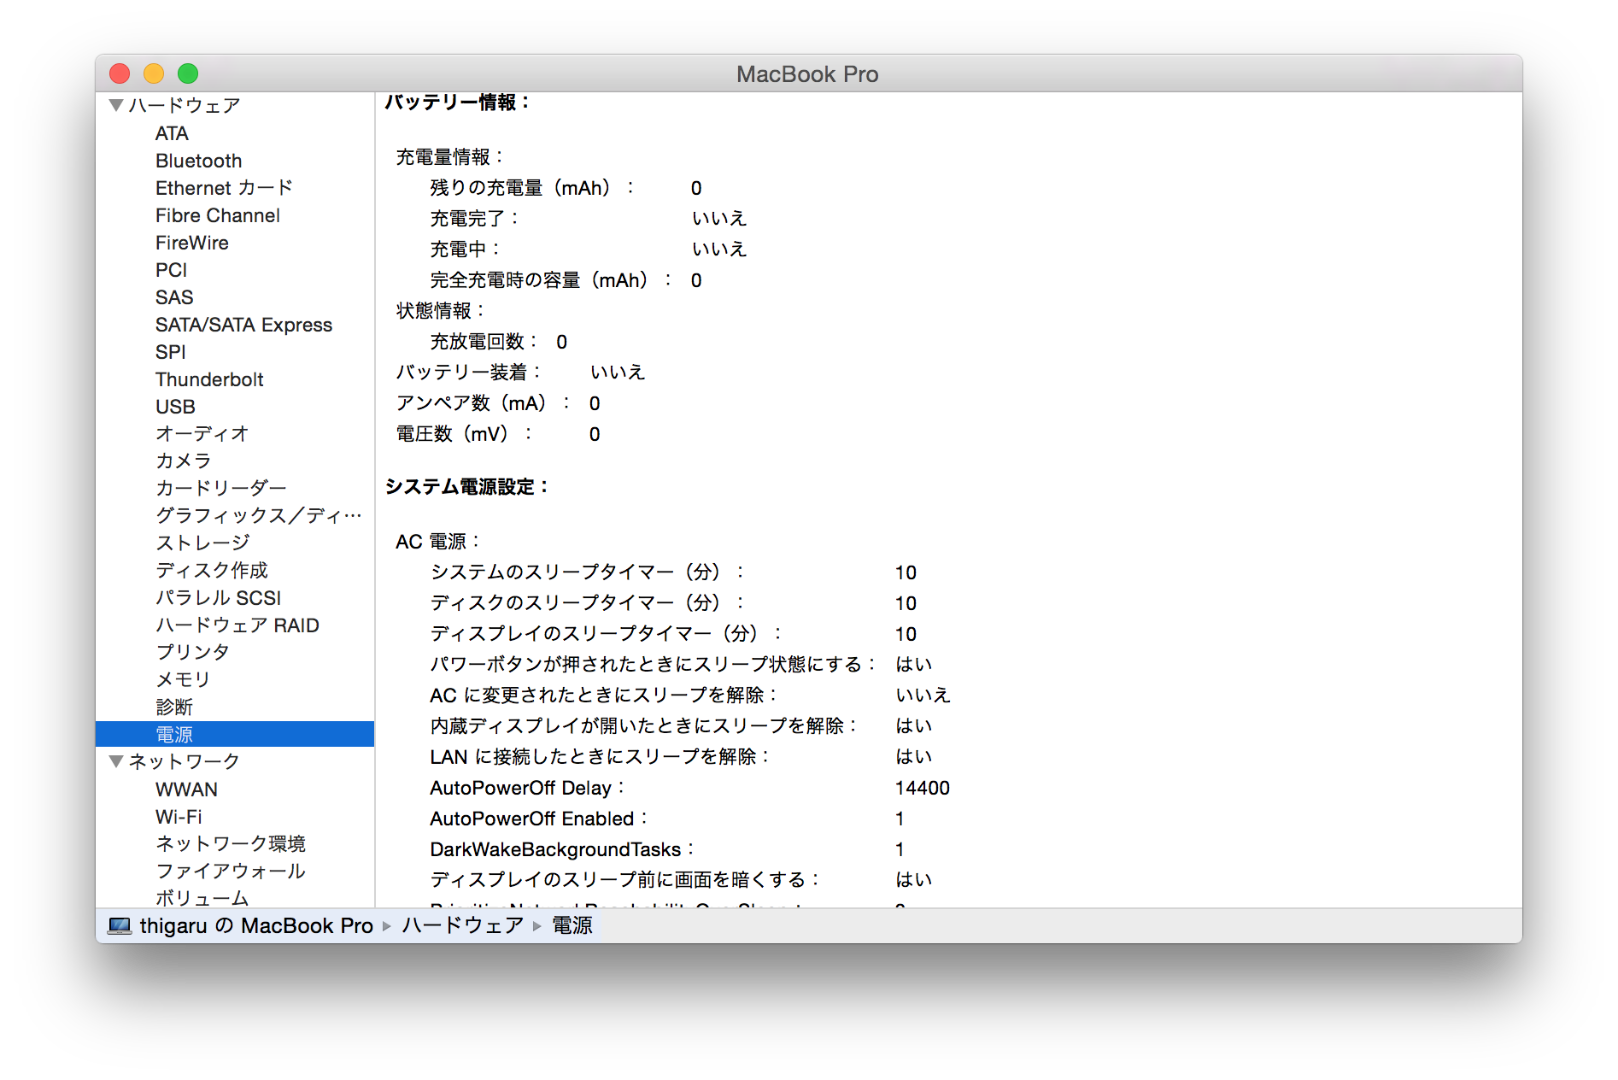Select ATA in the sidebar

(172, 133)
